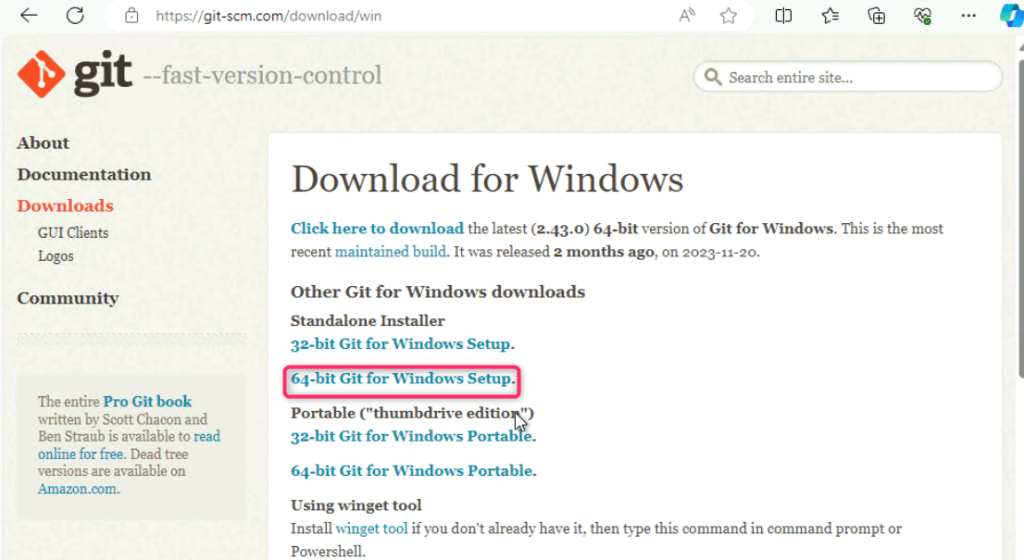
Task: Click the browser Back arrow
Action: 29,16
